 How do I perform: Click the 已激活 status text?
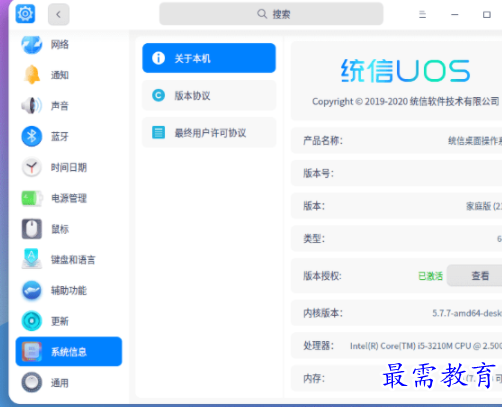(430, 276)
